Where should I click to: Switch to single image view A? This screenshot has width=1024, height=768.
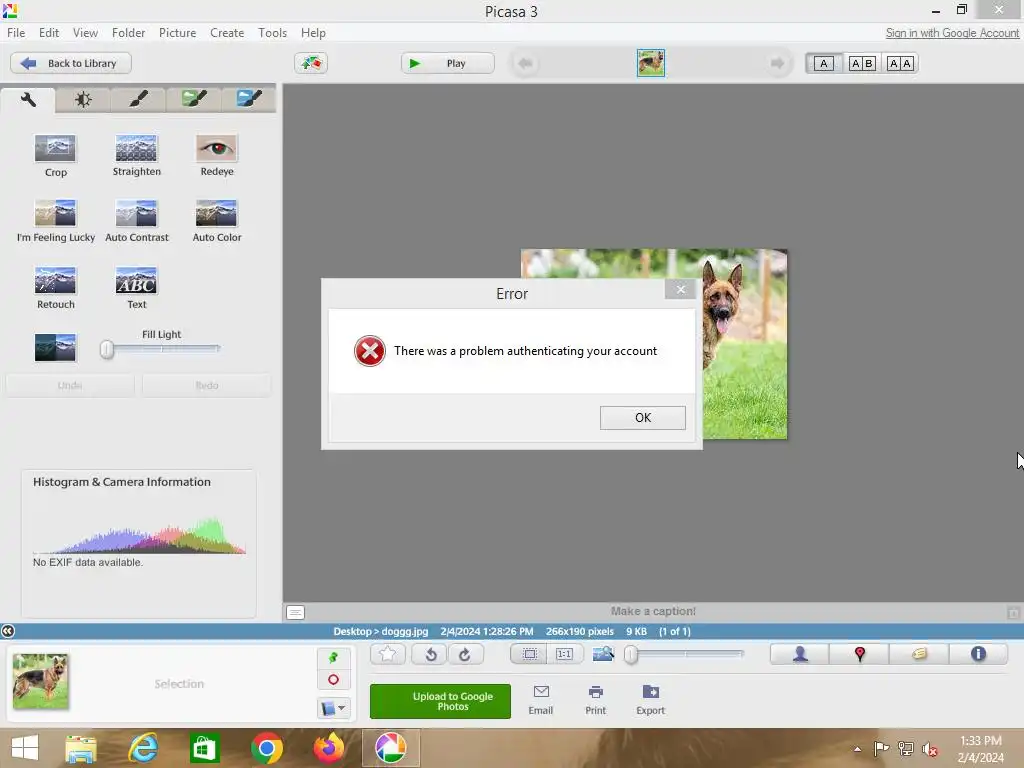(824, 63)
